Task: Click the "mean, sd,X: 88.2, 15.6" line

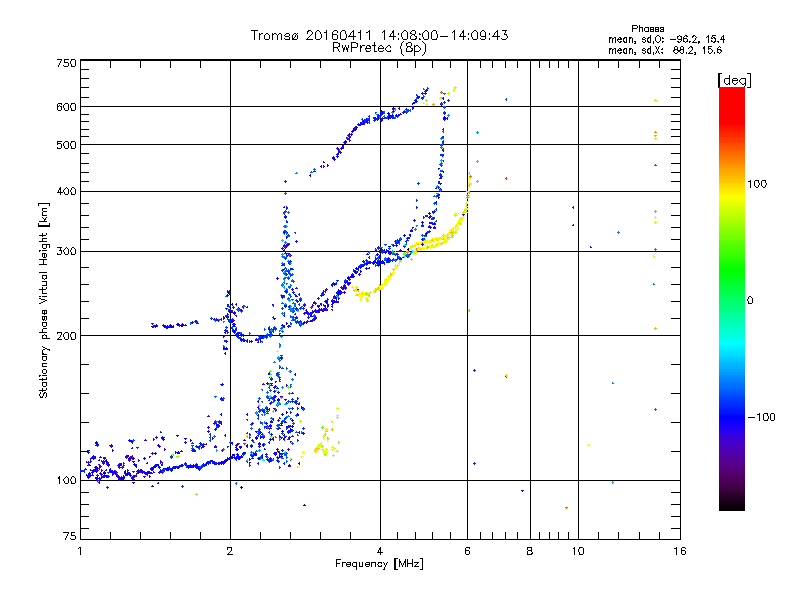Action: 665,50
